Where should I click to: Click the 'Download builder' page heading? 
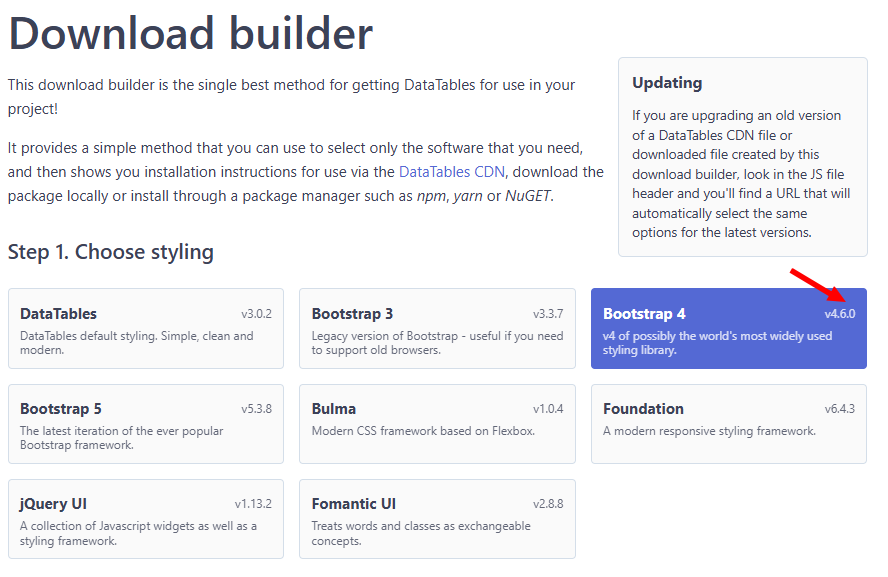(x=190, y=33)
